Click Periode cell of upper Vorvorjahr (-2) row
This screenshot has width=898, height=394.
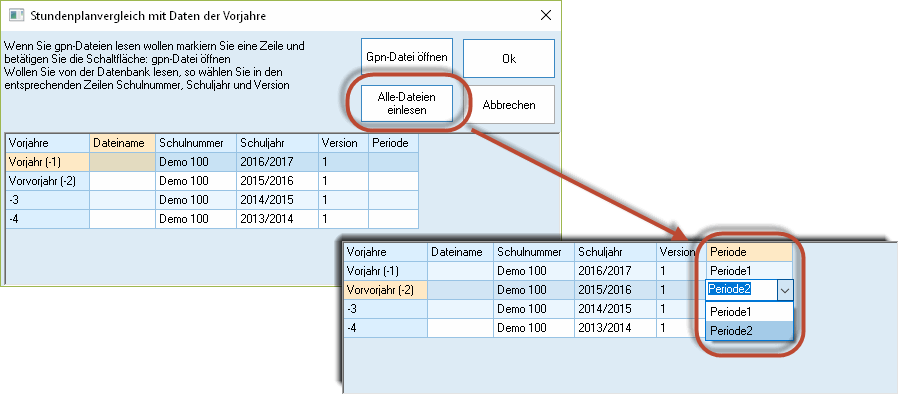(x=393, y=181)
